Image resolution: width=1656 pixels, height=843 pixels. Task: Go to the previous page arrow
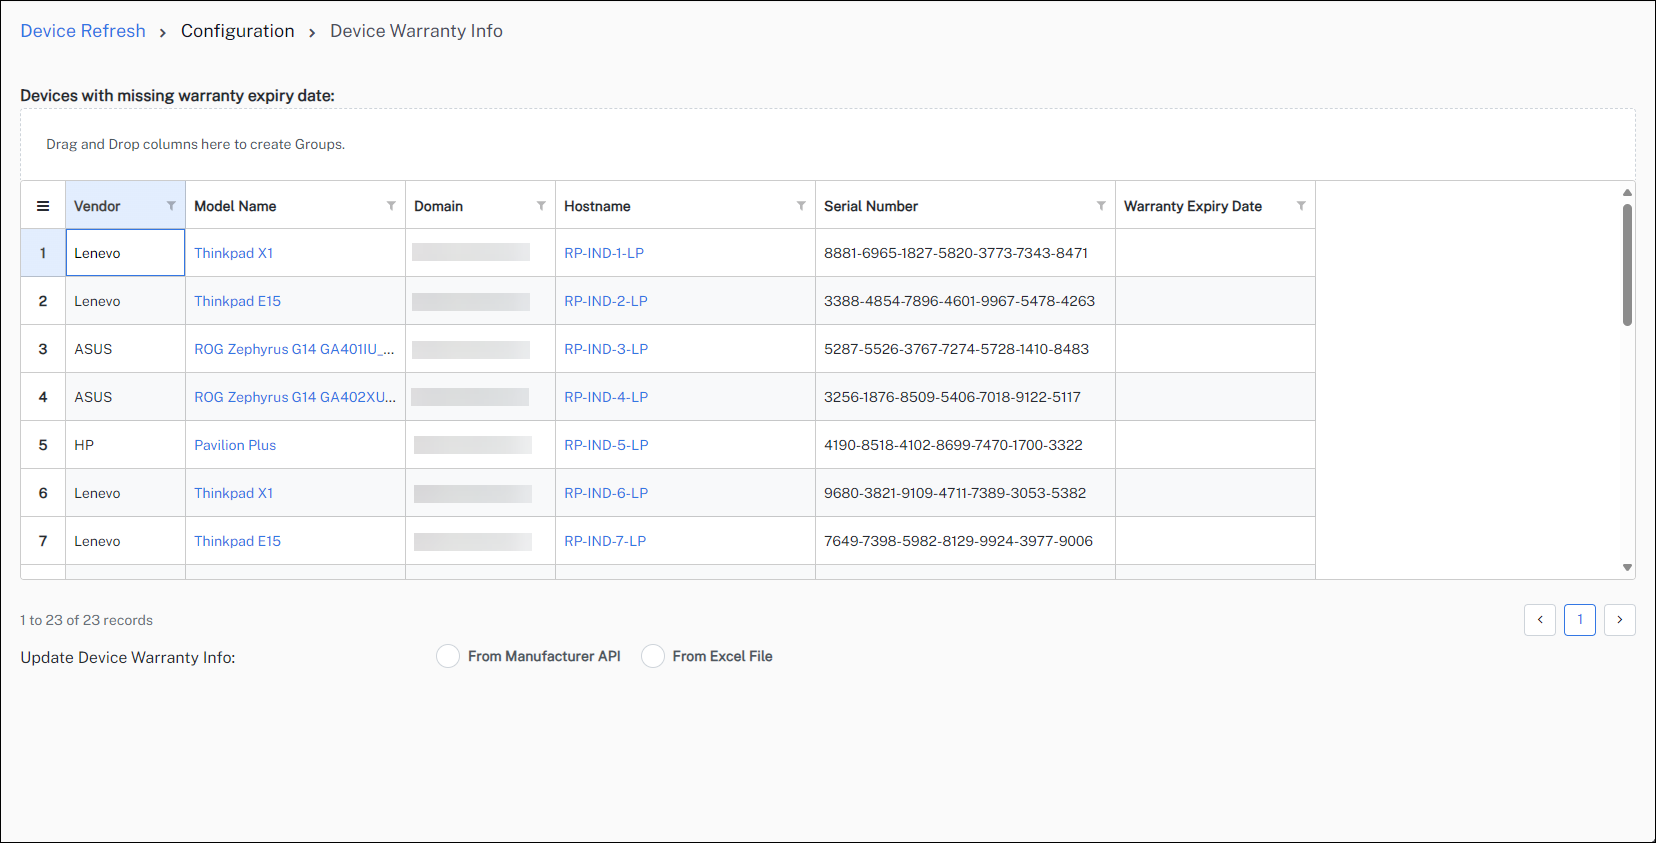1540,620
